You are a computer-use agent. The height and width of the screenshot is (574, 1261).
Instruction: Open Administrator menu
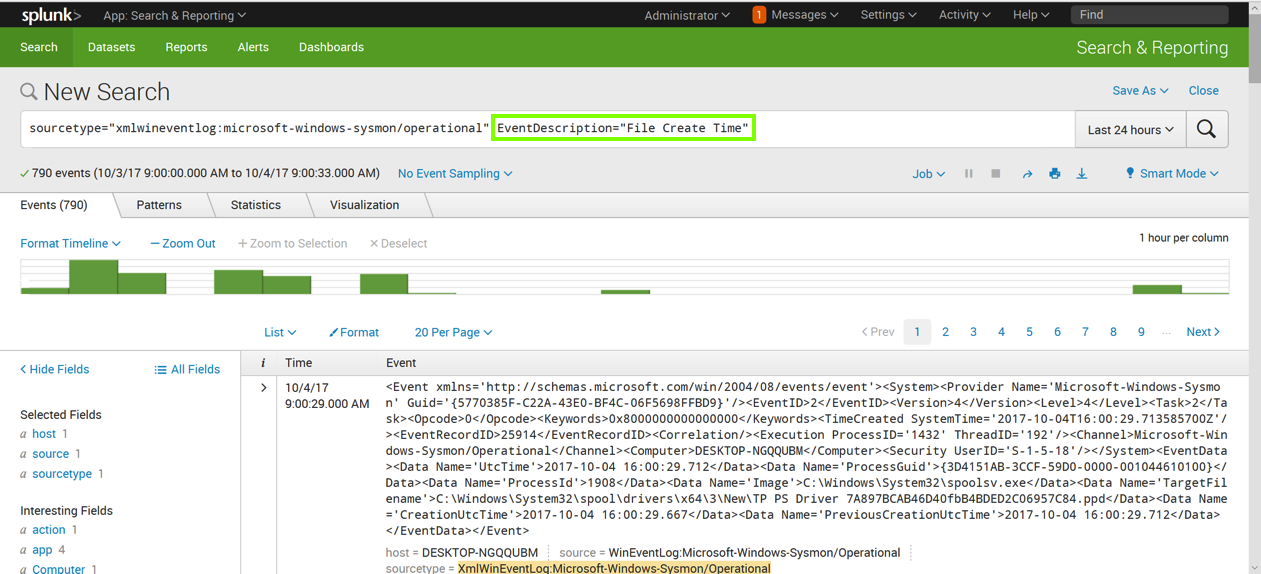687,15
